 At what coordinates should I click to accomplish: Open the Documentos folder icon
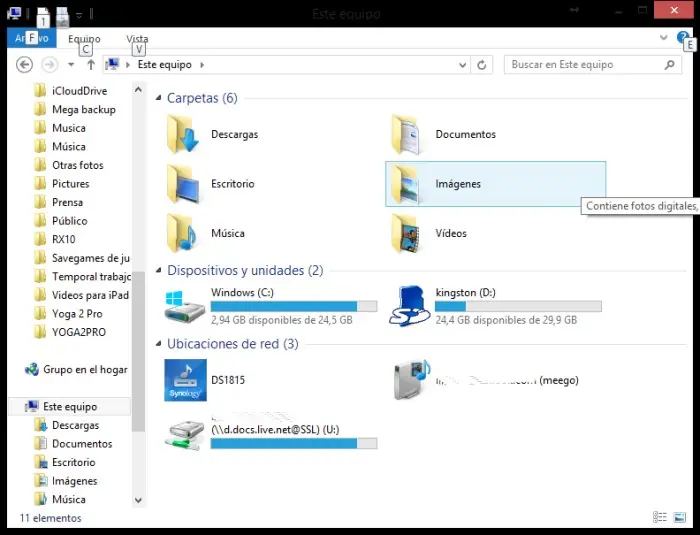click(405, 134)
